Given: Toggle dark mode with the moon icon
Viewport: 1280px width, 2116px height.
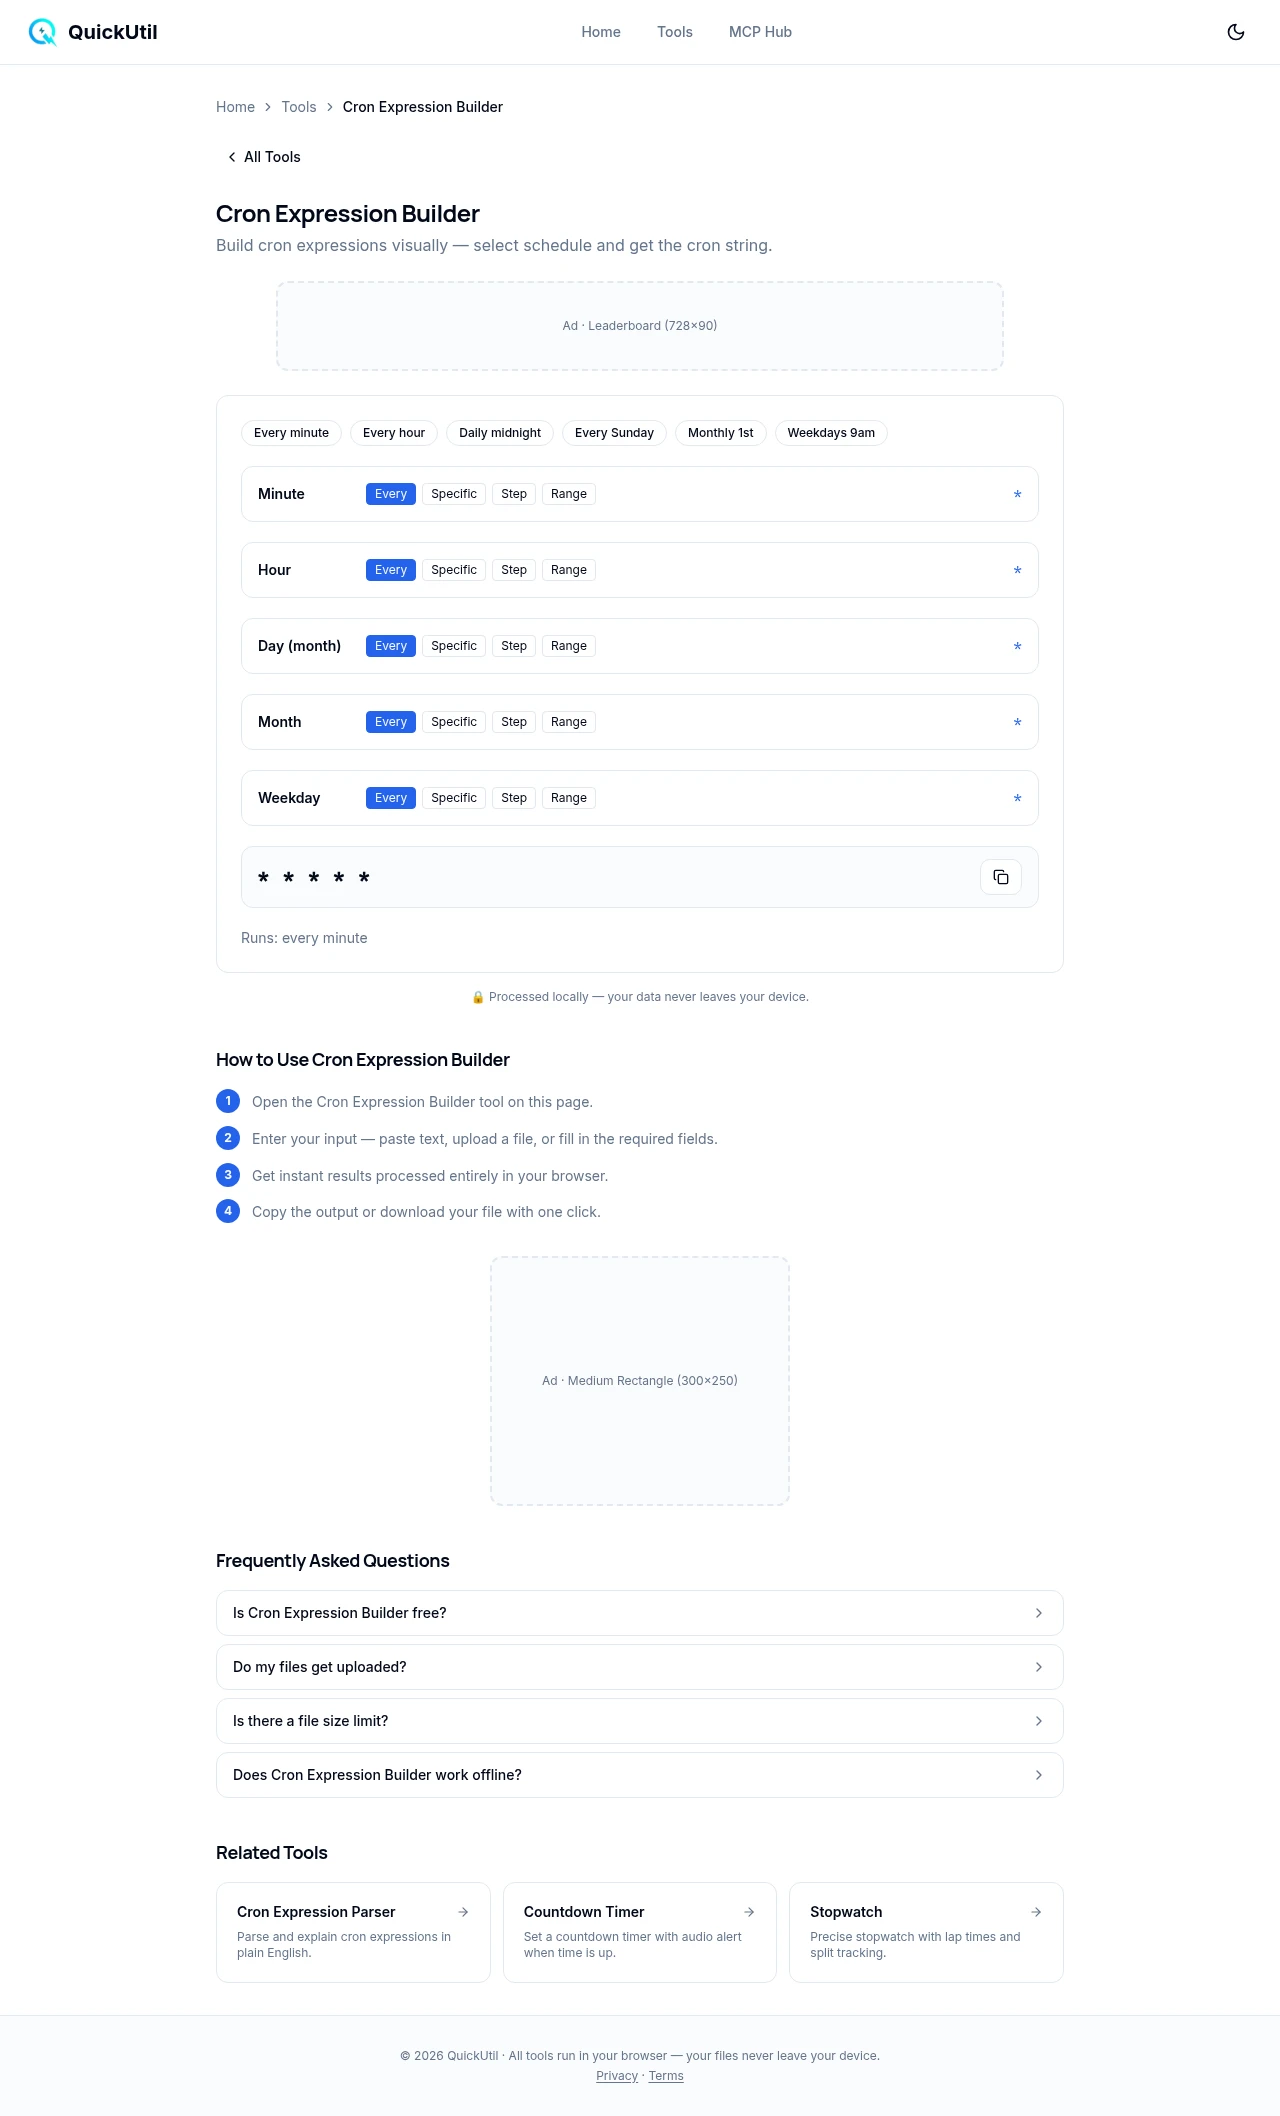Looking at the screenshot, I should click(x=1236, y=32).
